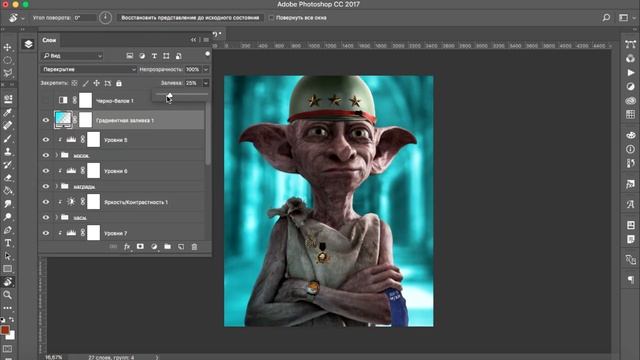Toggle the layer filter switch

[207, 54]
